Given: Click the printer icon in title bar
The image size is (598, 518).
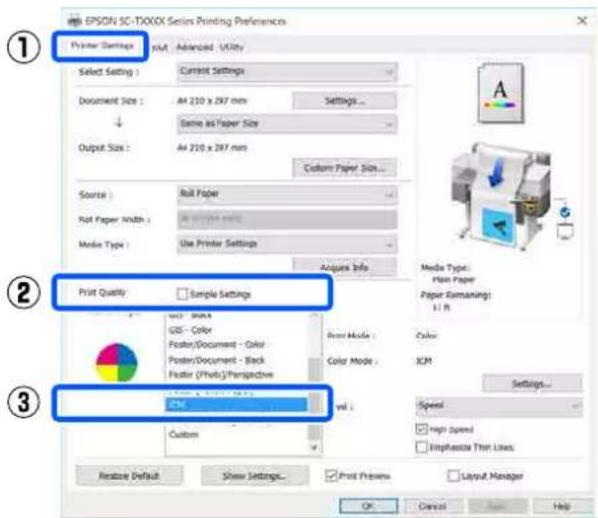Looking at the screenshot, I should [74, 21].
